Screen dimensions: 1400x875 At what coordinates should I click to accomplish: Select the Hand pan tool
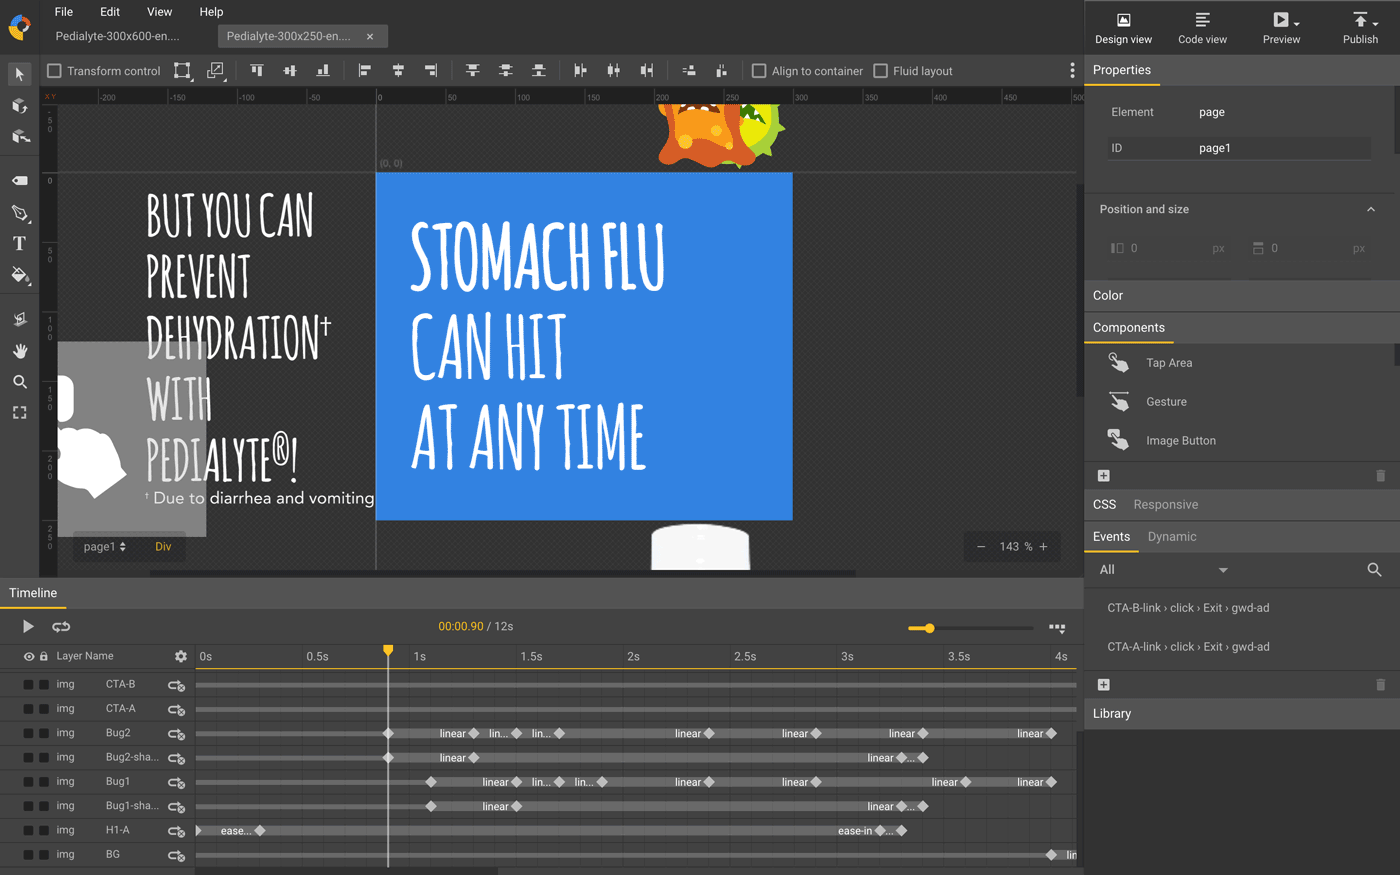click(19, 351)
